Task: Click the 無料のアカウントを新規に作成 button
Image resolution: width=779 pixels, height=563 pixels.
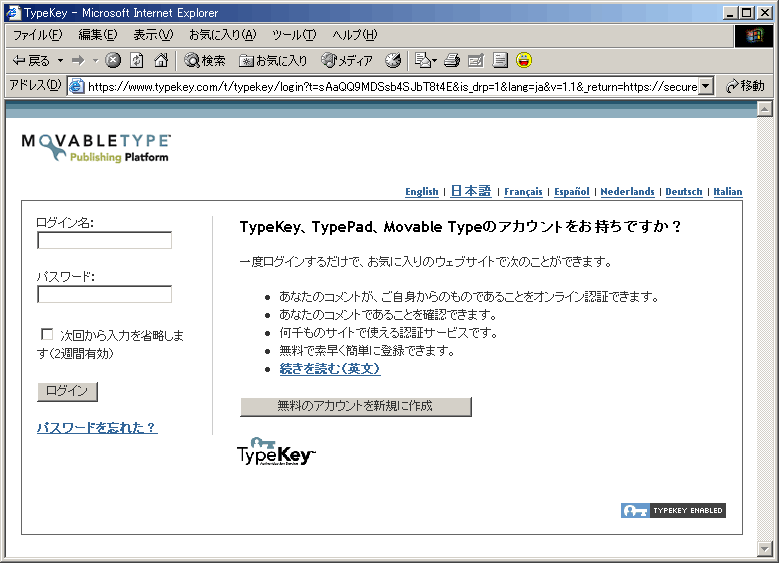Action: tap(356, 406)
